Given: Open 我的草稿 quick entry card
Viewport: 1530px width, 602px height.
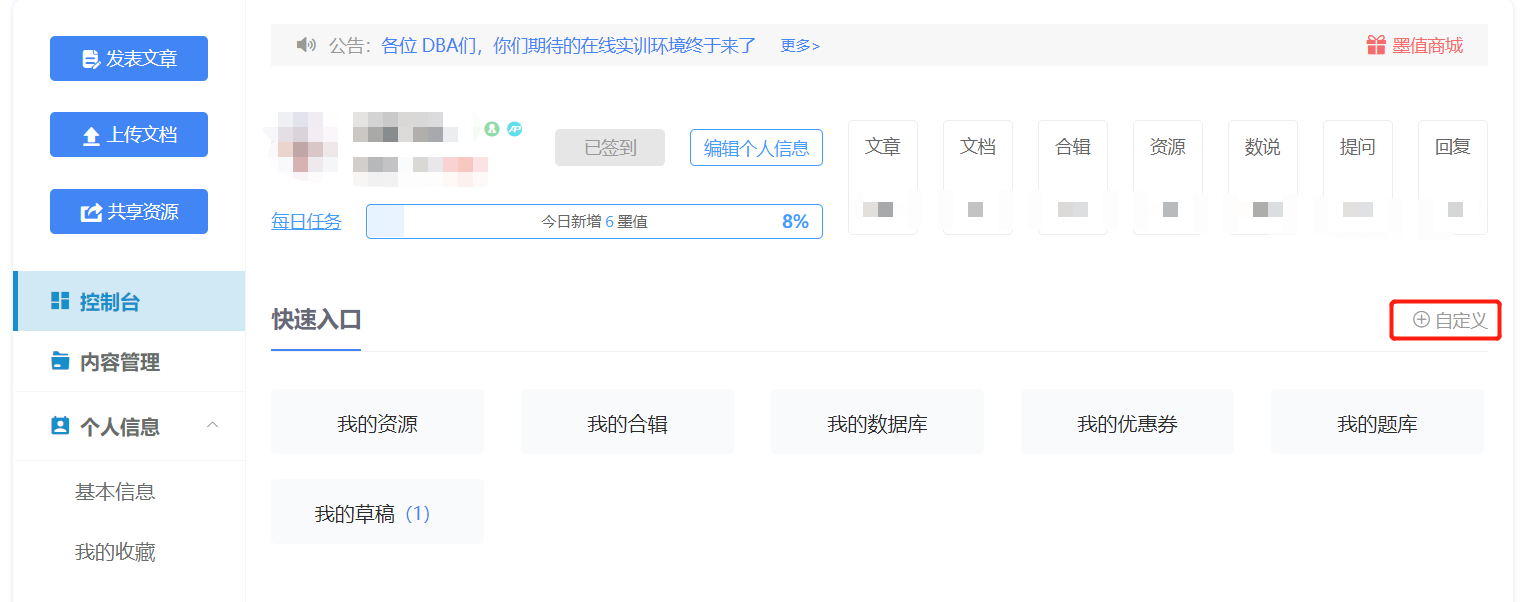Looking at the screenshot, I should point(377,511).
